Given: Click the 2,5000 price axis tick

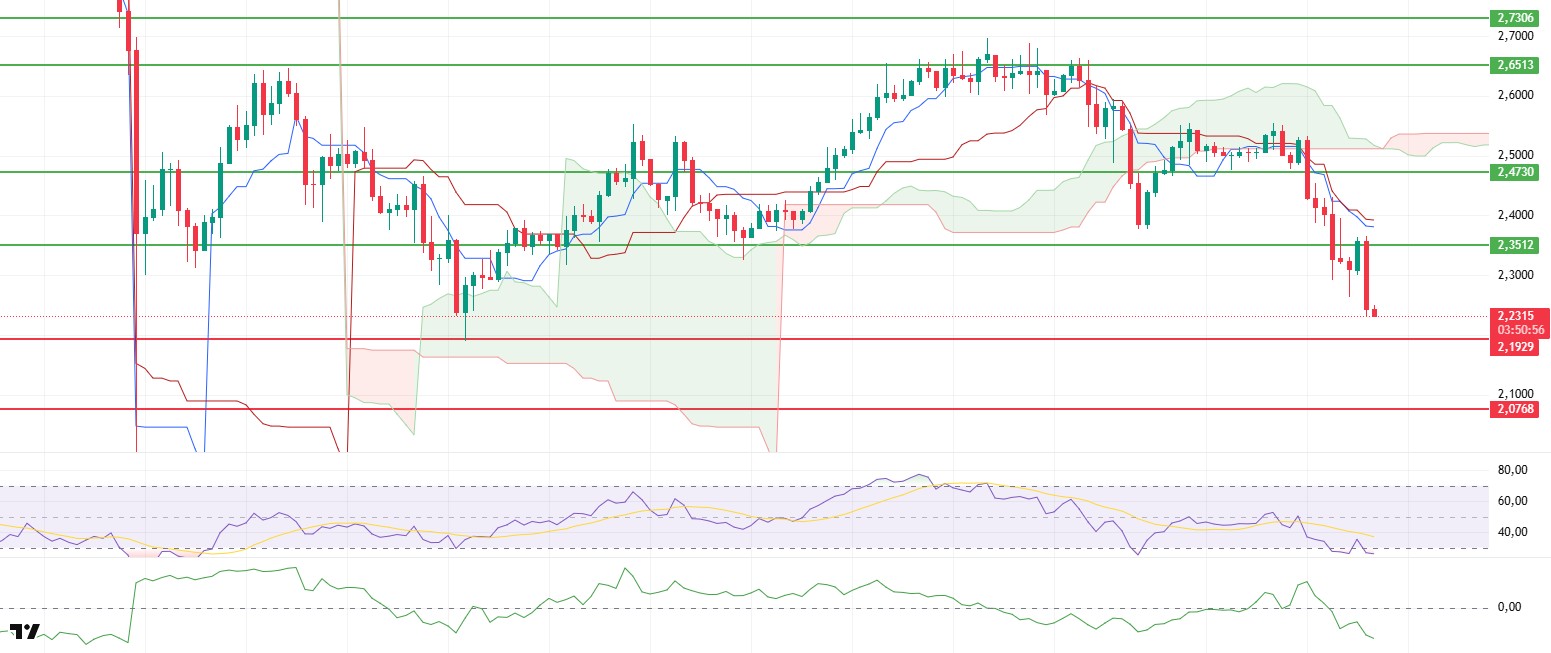Looking at the screenshot, I should (x=1516, y=155).
